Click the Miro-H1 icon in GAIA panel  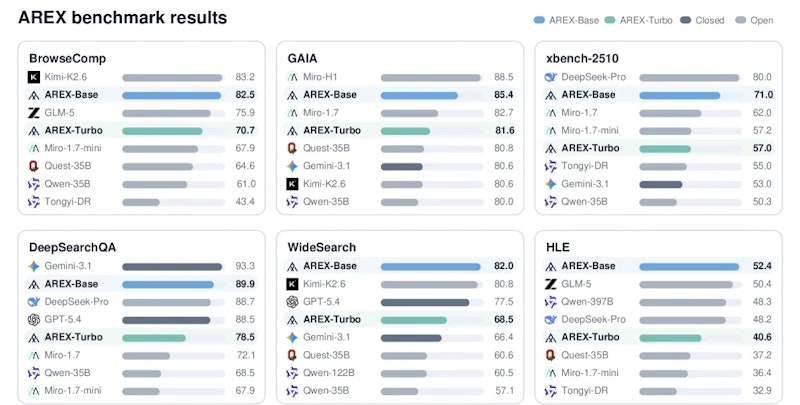[x=292, y=77]
